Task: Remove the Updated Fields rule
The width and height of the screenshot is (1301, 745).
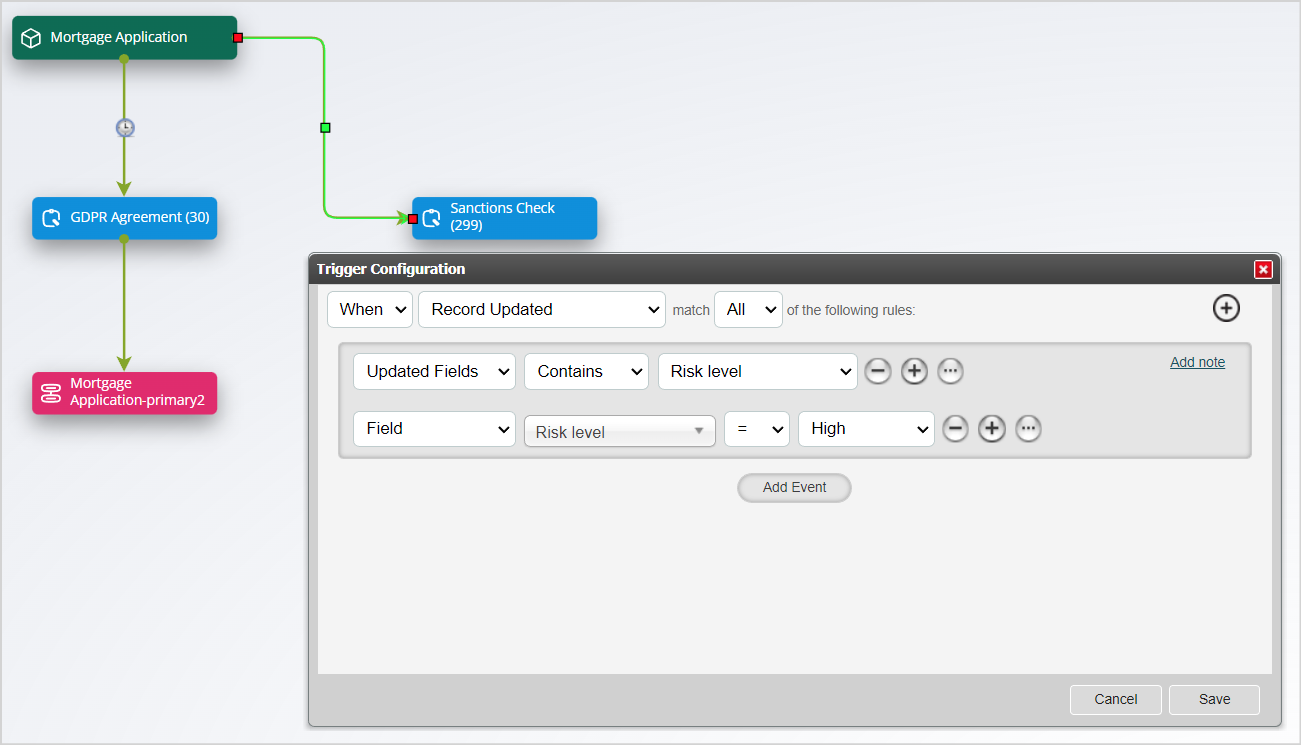Action: tap(878, 371)
